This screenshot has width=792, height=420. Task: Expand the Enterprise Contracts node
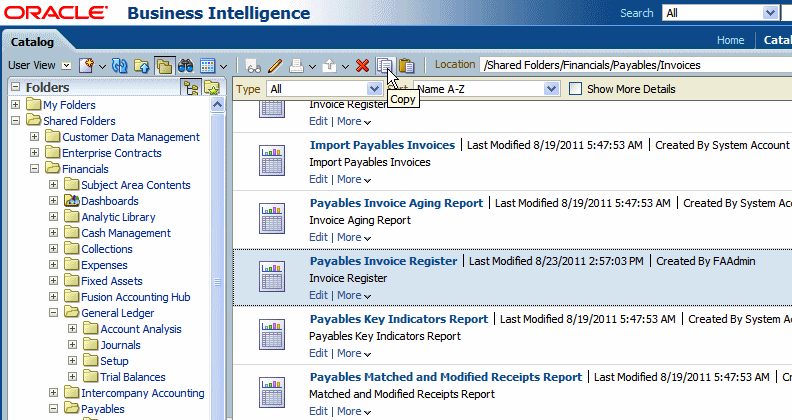(x=34, y=152)
